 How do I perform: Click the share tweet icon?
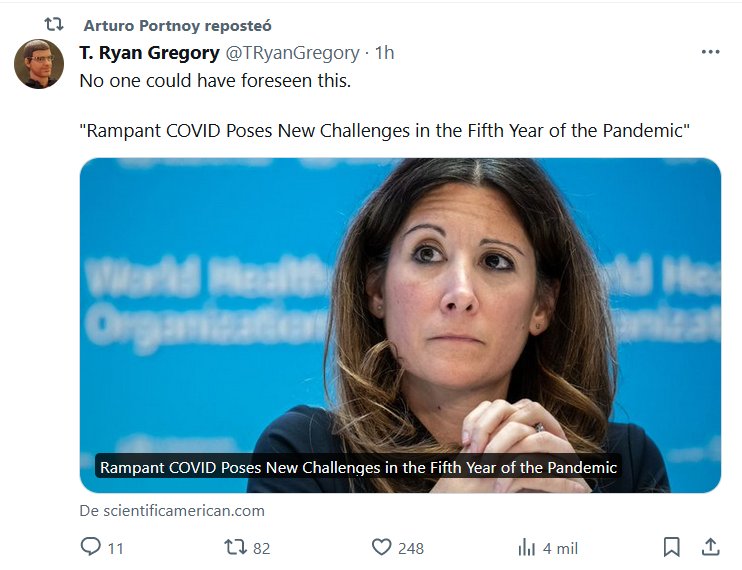pyautogui.click(x=710, y=547)
